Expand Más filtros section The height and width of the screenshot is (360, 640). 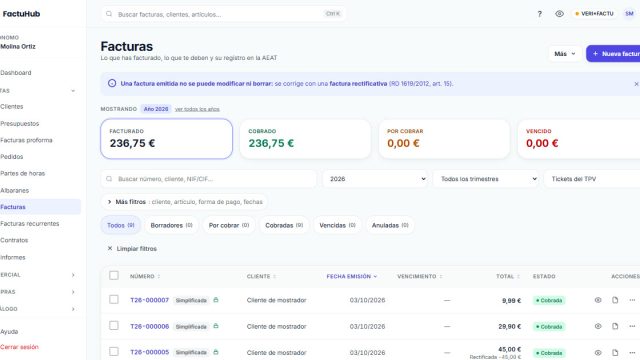184,202
